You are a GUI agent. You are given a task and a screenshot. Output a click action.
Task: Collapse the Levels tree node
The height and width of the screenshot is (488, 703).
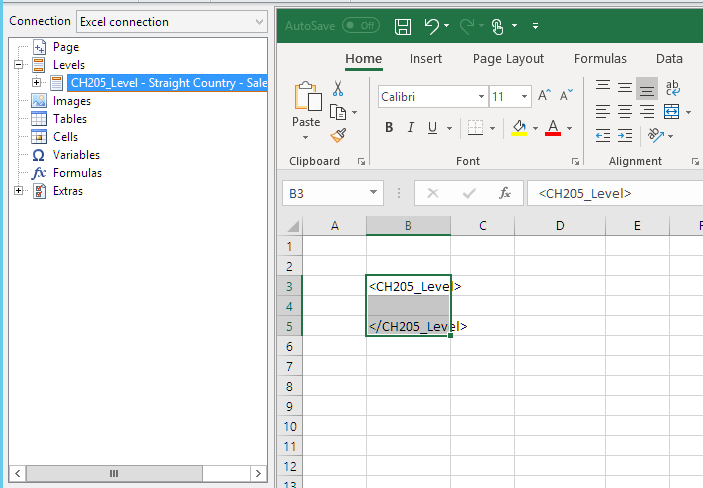(18, 65)
